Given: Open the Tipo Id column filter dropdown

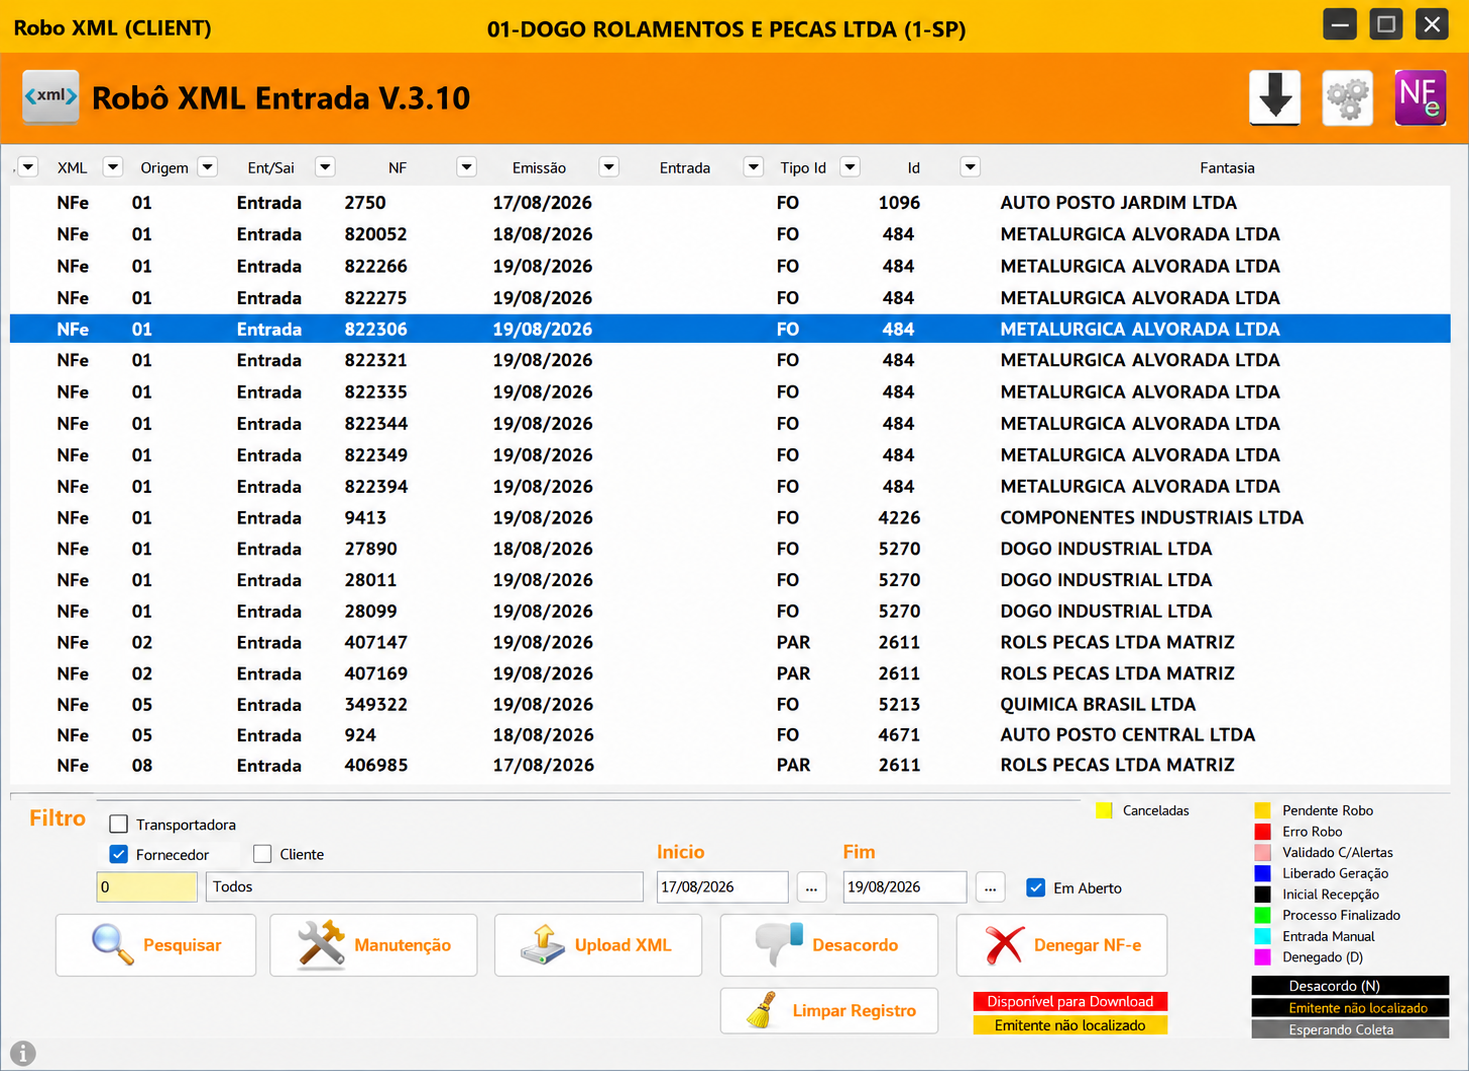Looking at the screenshot, I should pos(850,167).
